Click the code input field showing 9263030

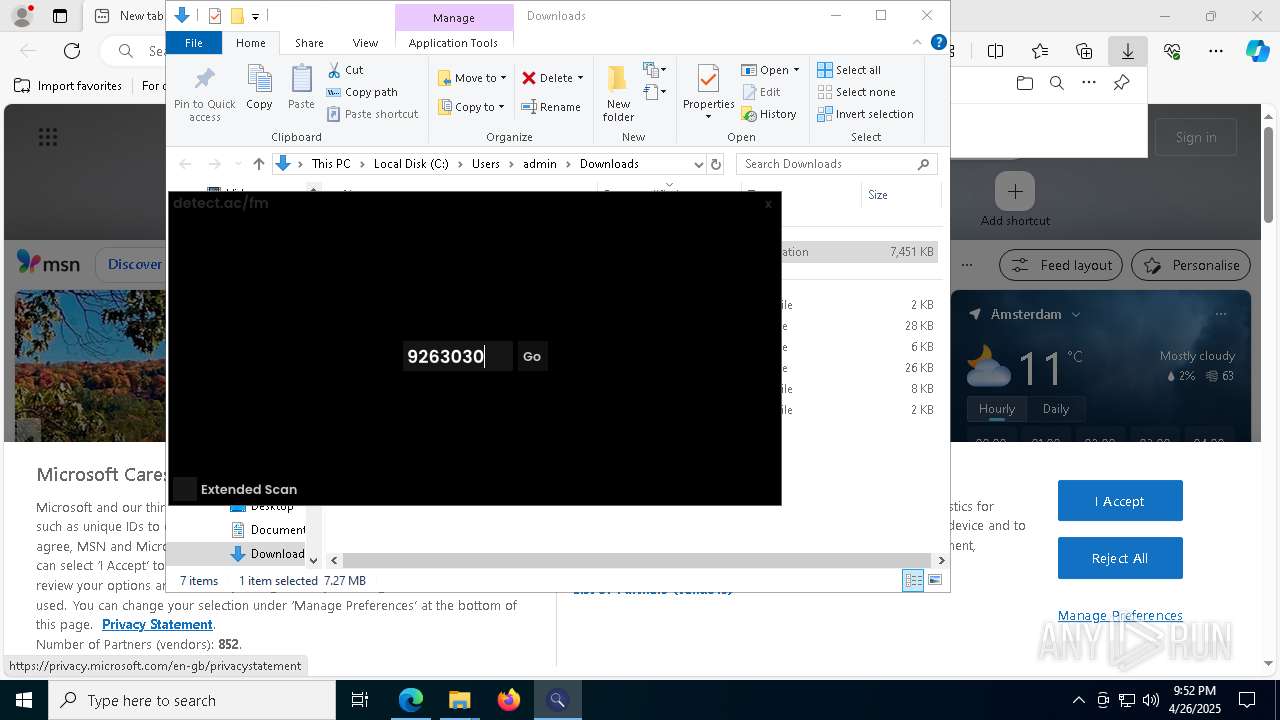click(458, 356)
